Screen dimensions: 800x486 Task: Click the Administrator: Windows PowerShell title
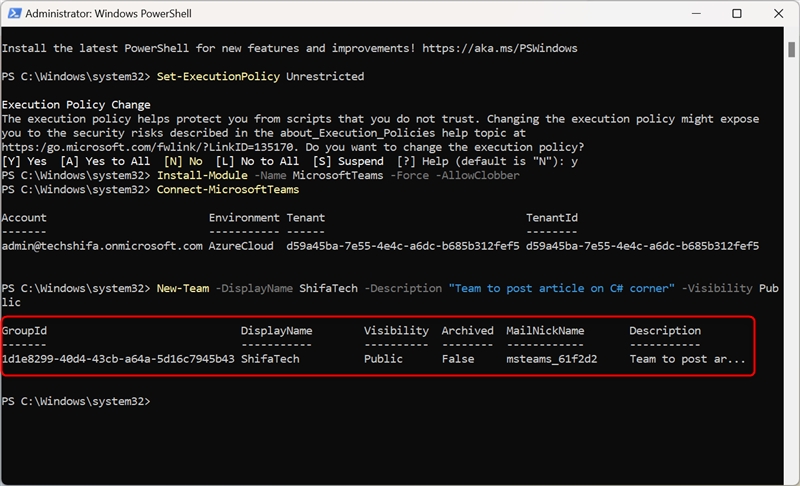[x=108, y=14]
